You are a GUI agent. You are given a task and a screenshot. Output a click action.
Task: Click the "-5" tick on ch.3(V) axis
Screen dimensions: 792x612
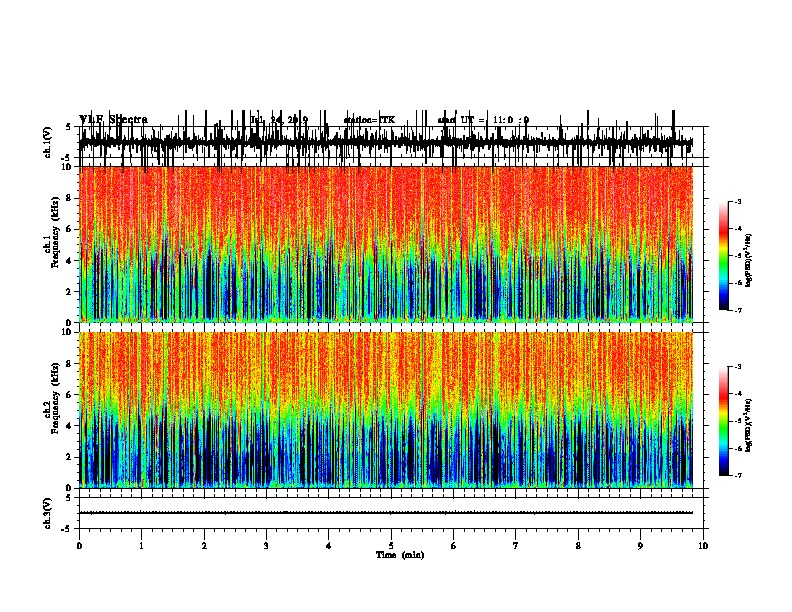tap(67, 529)
